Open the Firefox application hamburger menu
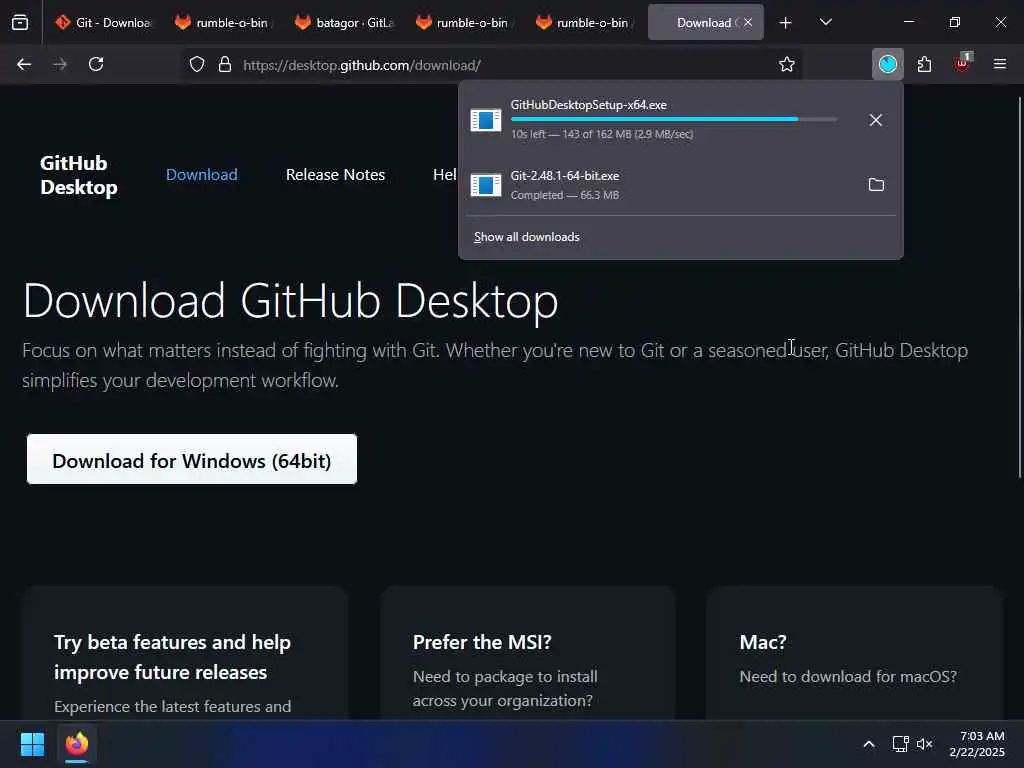 click(x=1000, y=64)
